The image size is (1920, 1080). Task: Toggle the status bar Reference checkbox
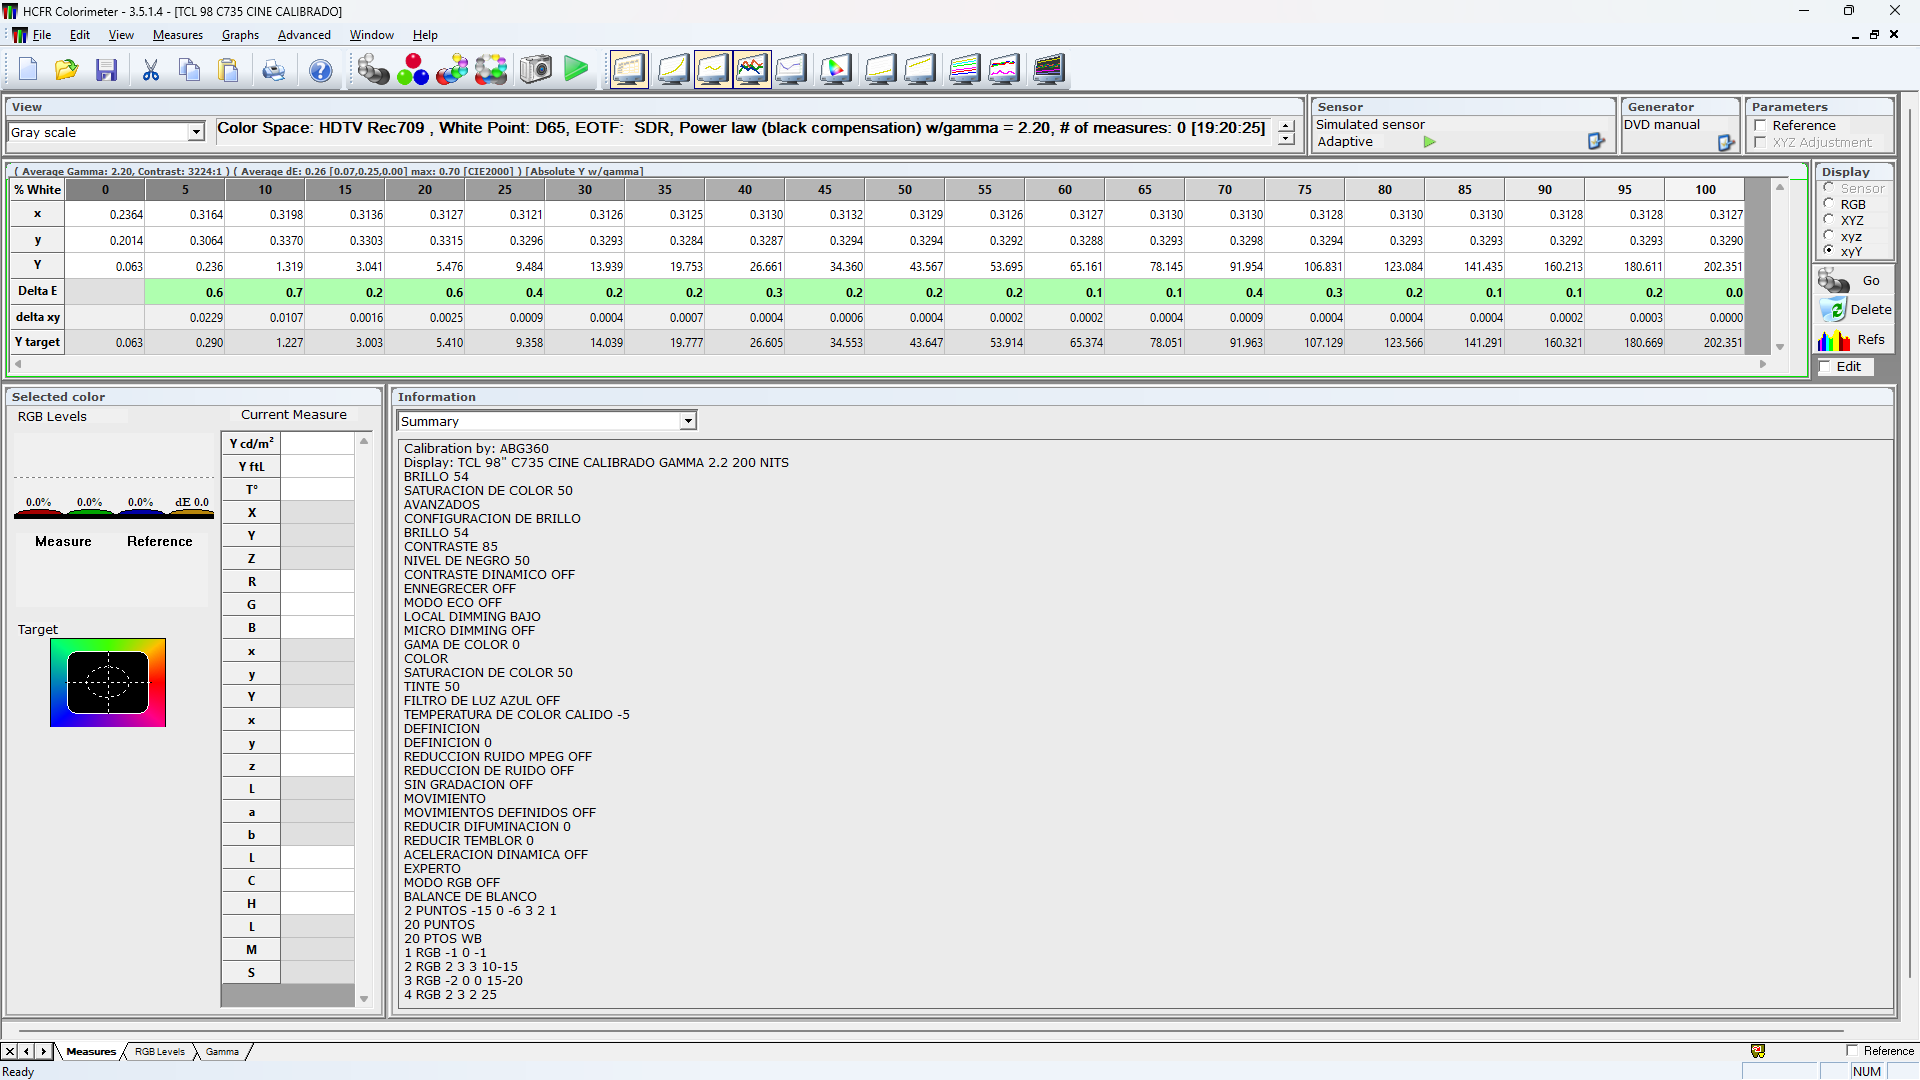coord(1852,1051)
